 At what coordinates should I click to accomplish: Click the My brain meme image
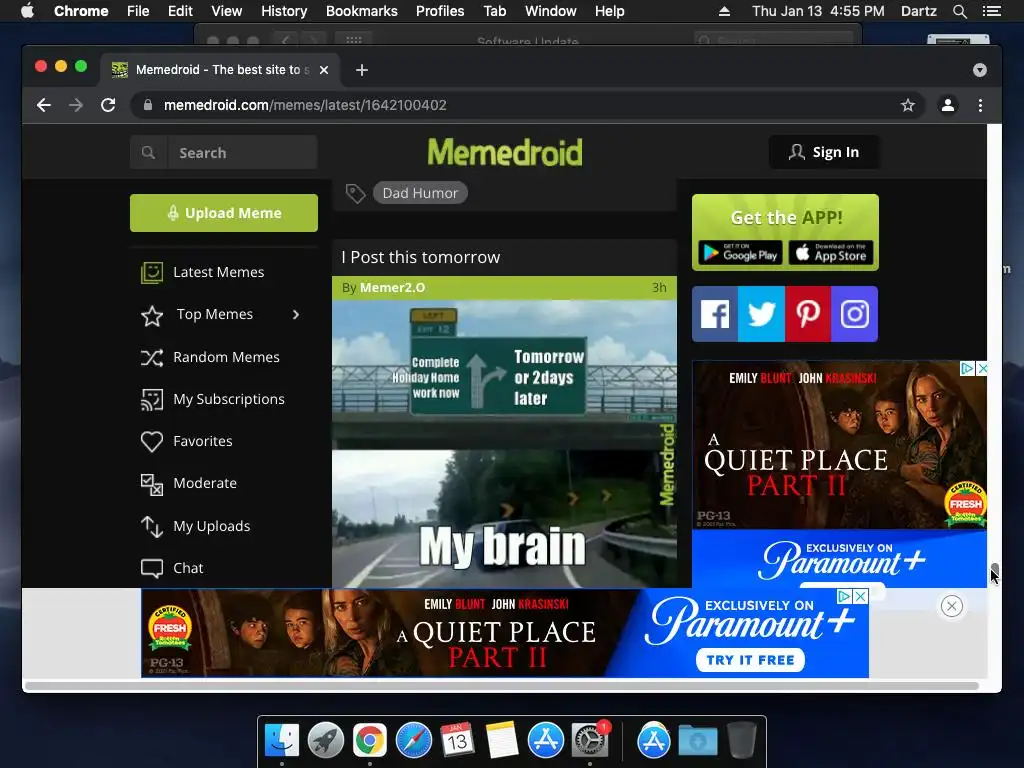504,444
